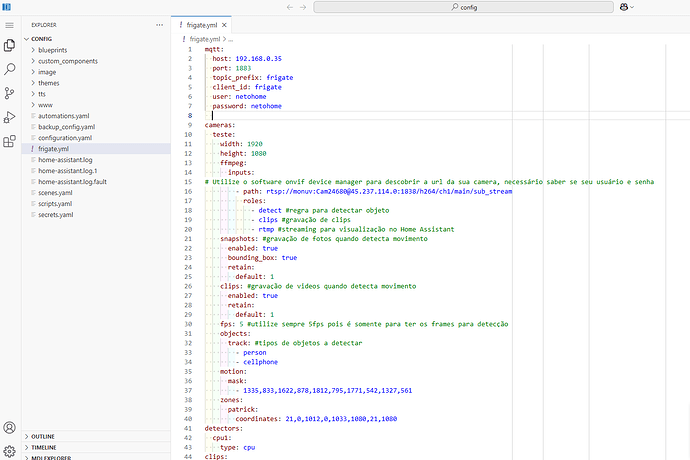Click line number 30 in the gutter
Viewport: 690px width, 460px height.
pyautogui.click(x=188, y=324)
